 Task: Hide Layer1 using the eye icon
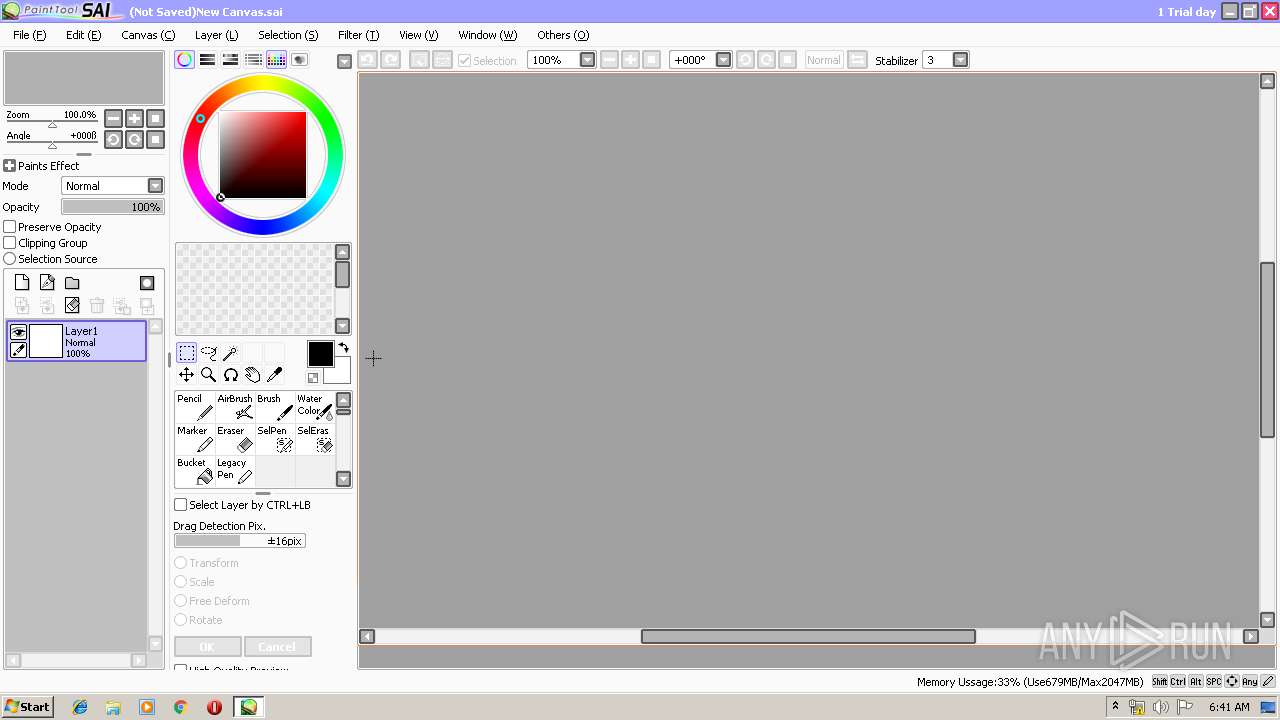(x=18, y=332)
